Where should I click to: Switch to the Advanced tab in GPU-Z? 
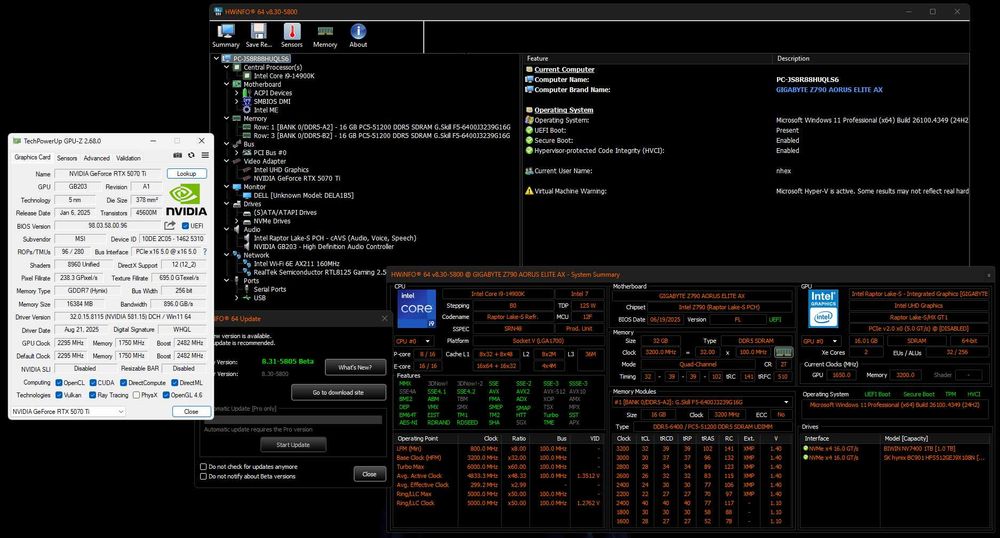pos(96,157)
